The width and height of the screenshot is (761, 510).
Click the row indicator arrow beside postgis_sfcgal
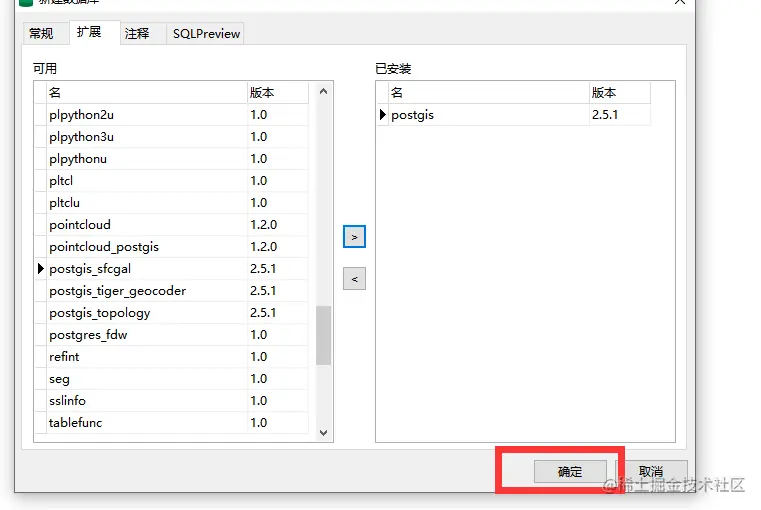[x=41, y=269]
